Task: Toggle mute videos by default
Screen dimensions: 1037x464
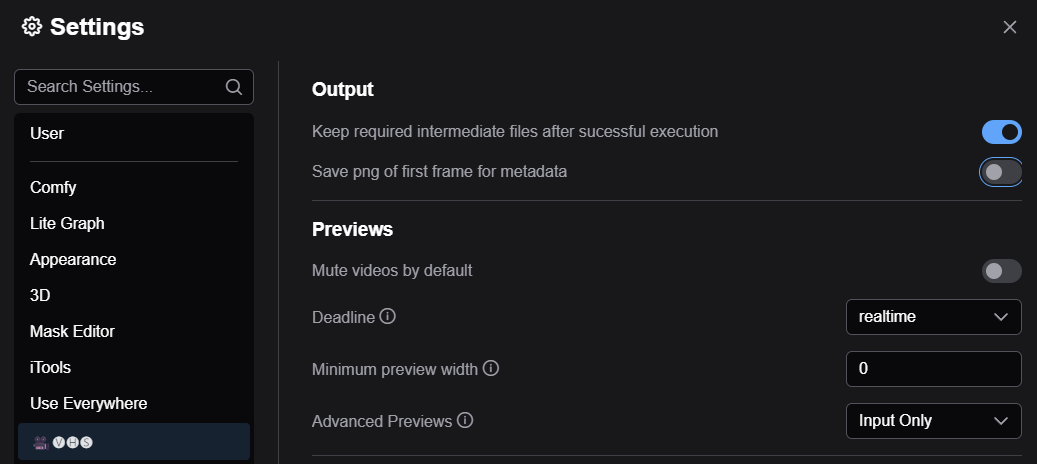Action: click(x=1001, y=271)
